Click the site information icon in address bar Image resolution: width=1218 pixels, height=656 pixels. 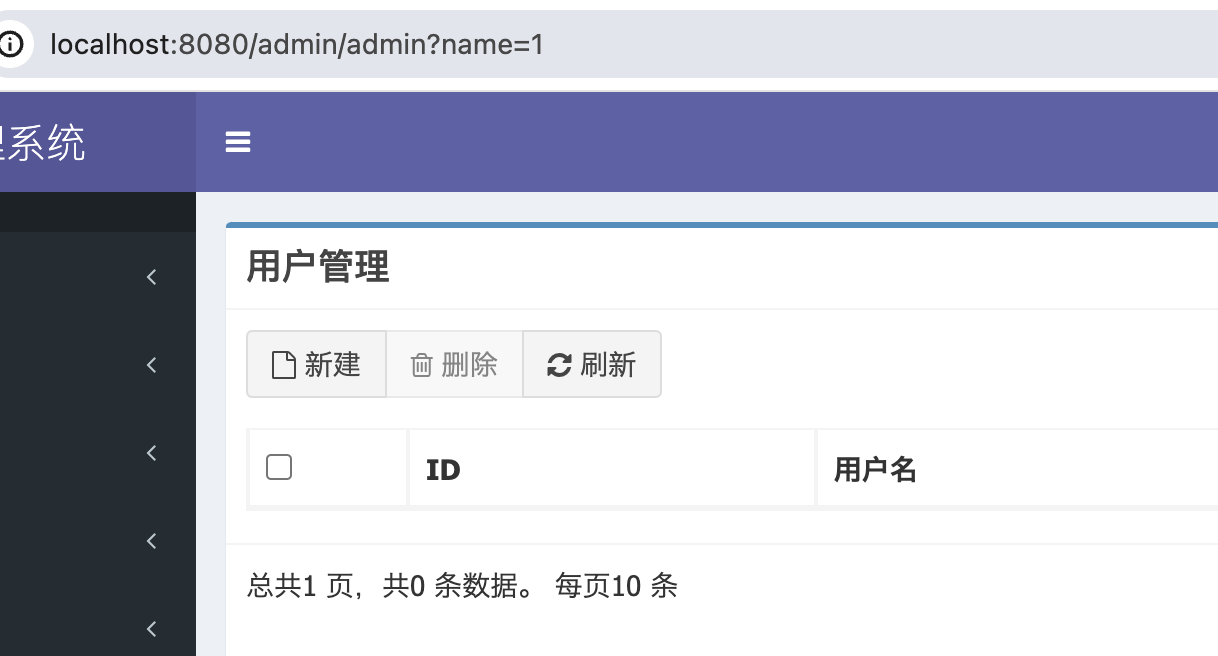[x=10, y=44]
